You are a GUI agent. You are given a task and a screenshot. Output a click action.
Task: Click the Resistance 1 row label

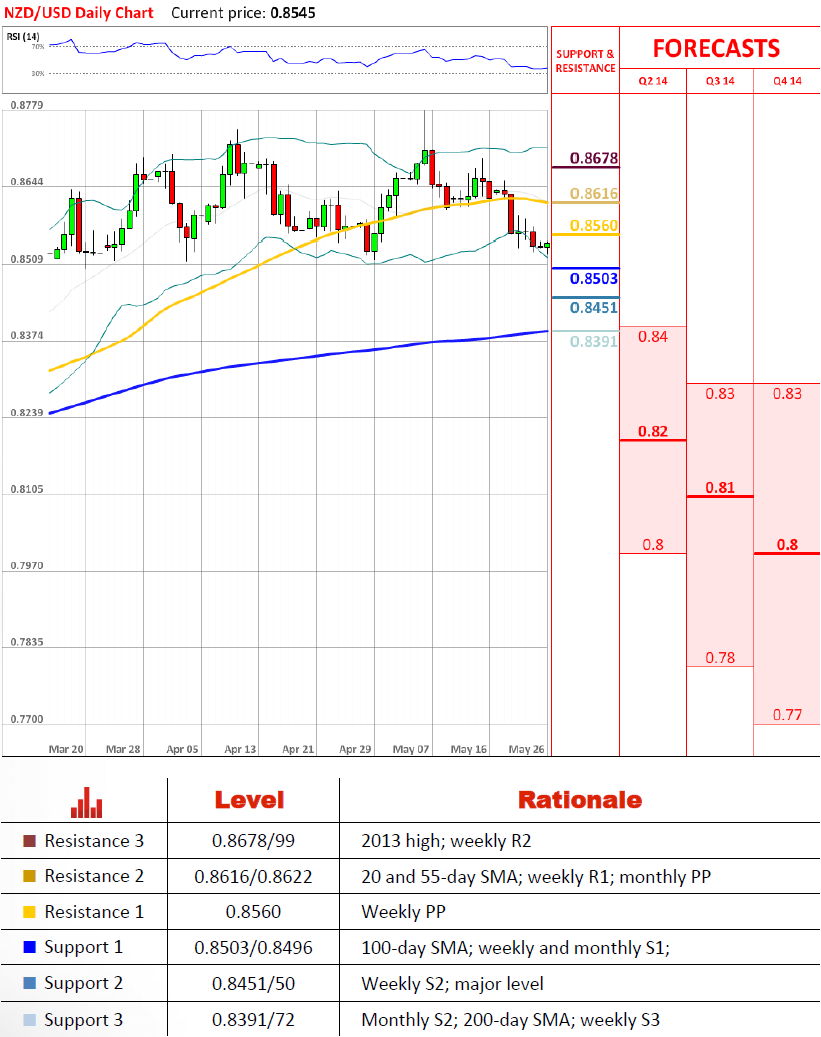point(94,911)
